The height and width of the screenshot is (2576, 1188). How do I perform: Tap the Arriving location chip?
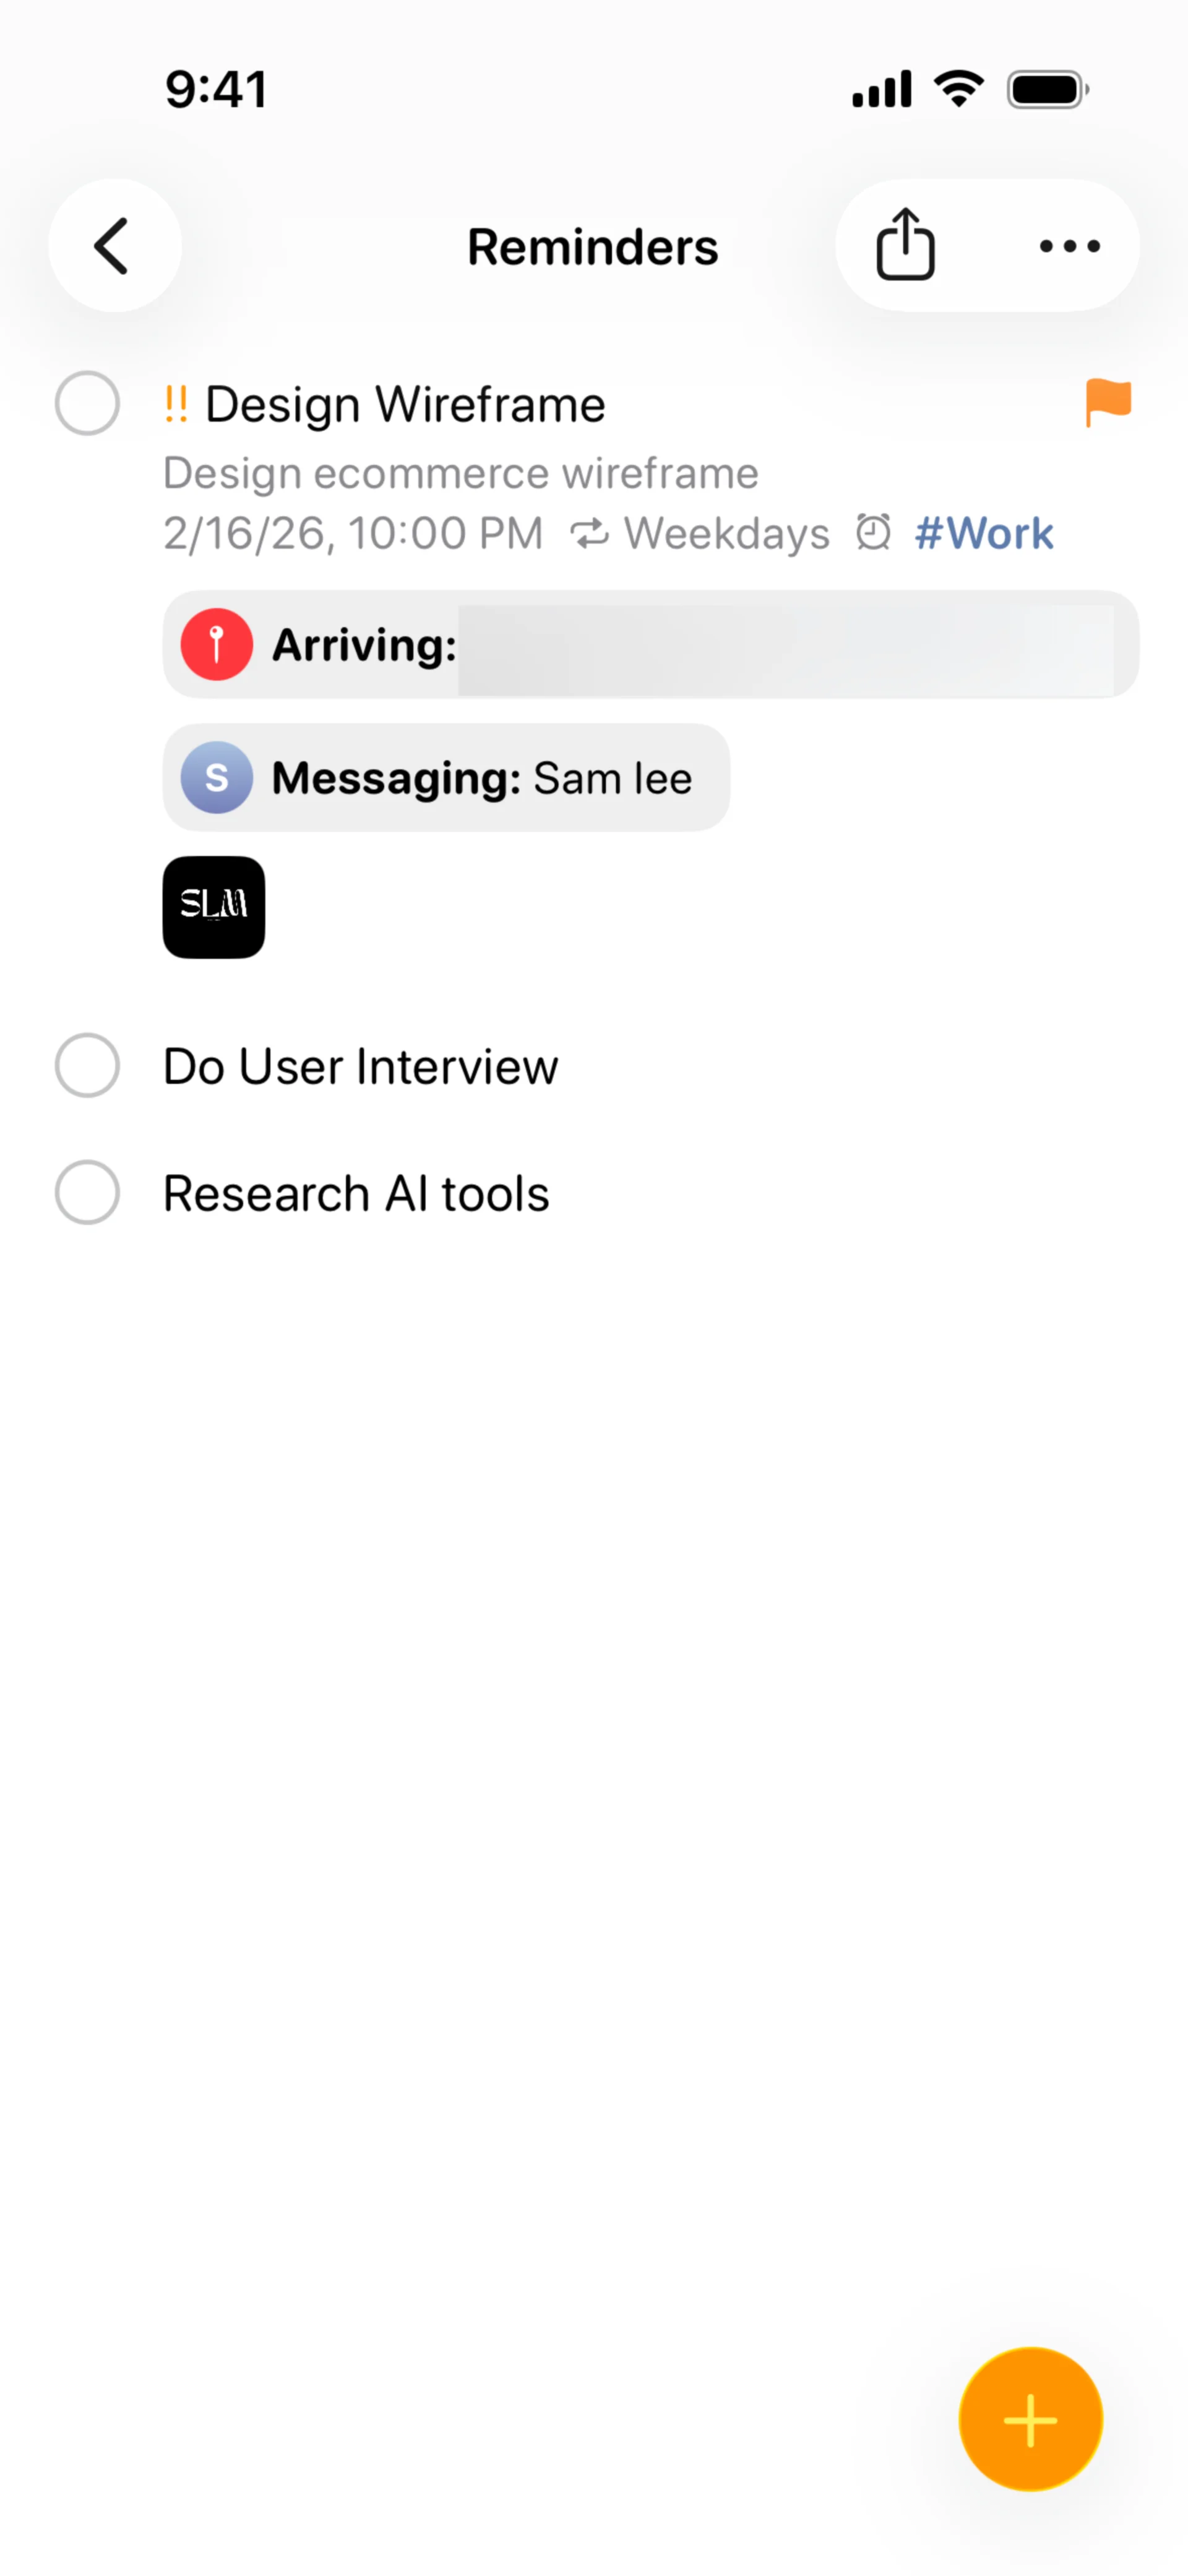coord(650,644)
